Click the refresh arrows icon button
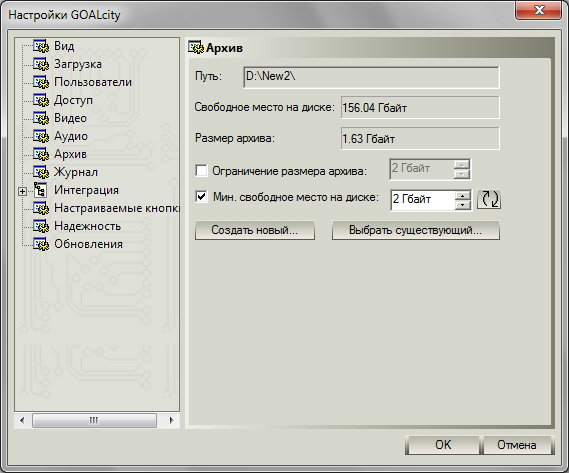The height and width of the screenshot is (473, 569). click(x=489, y=199)
